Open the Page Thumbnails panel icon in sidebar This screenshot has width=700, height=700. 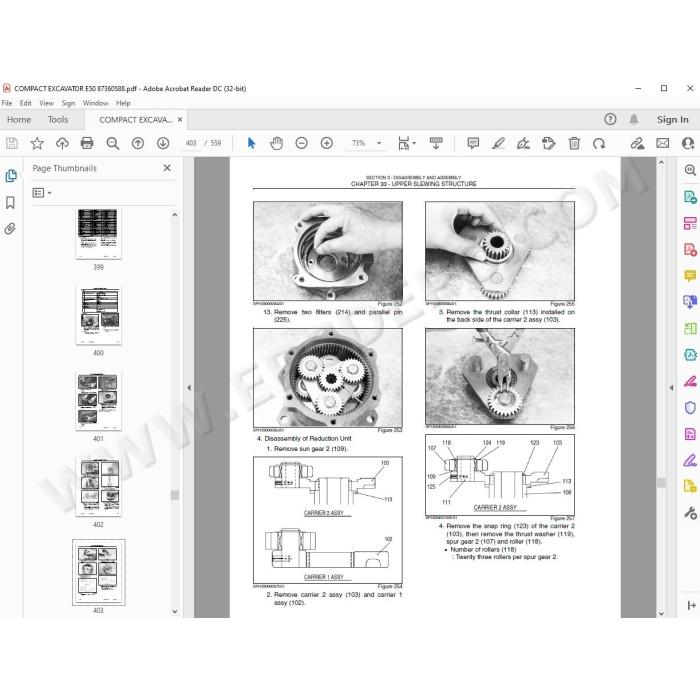point(11,175)
